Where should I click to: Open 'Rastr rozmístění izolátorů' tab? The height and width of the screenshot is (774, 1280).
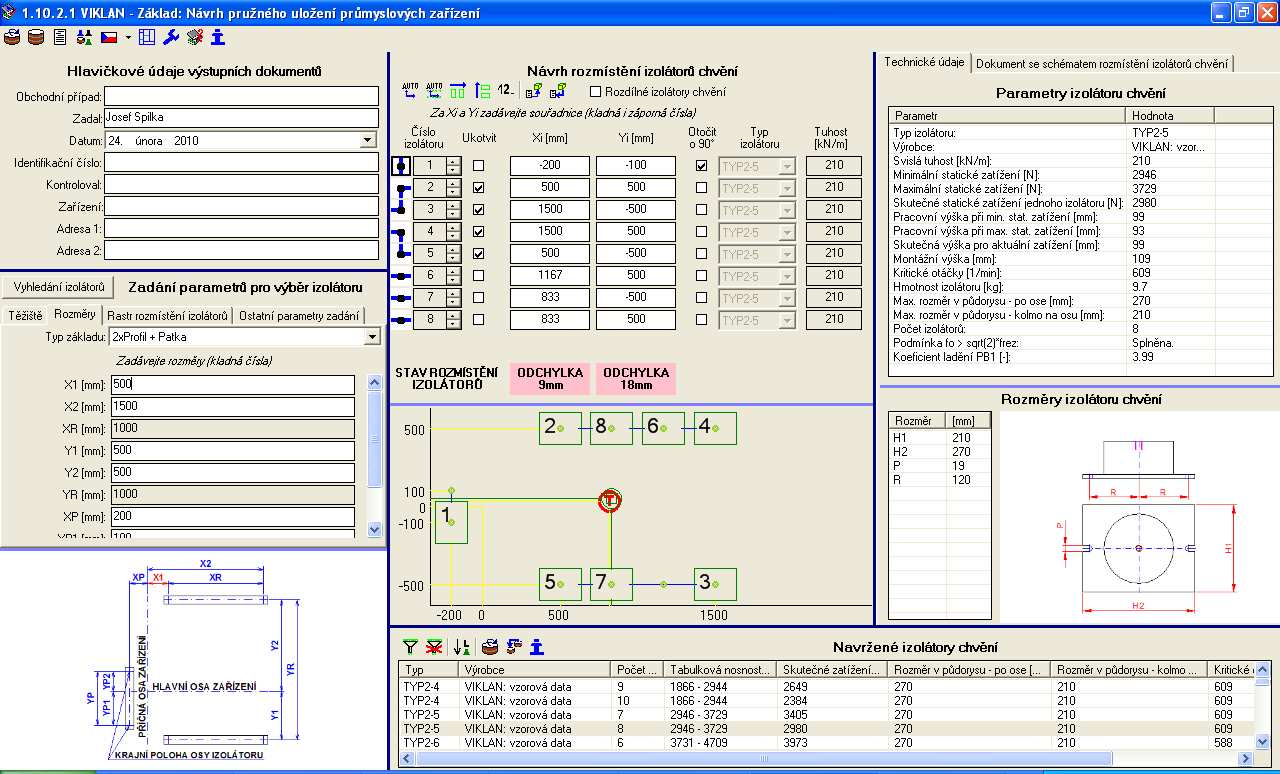[x=168, y=315]
